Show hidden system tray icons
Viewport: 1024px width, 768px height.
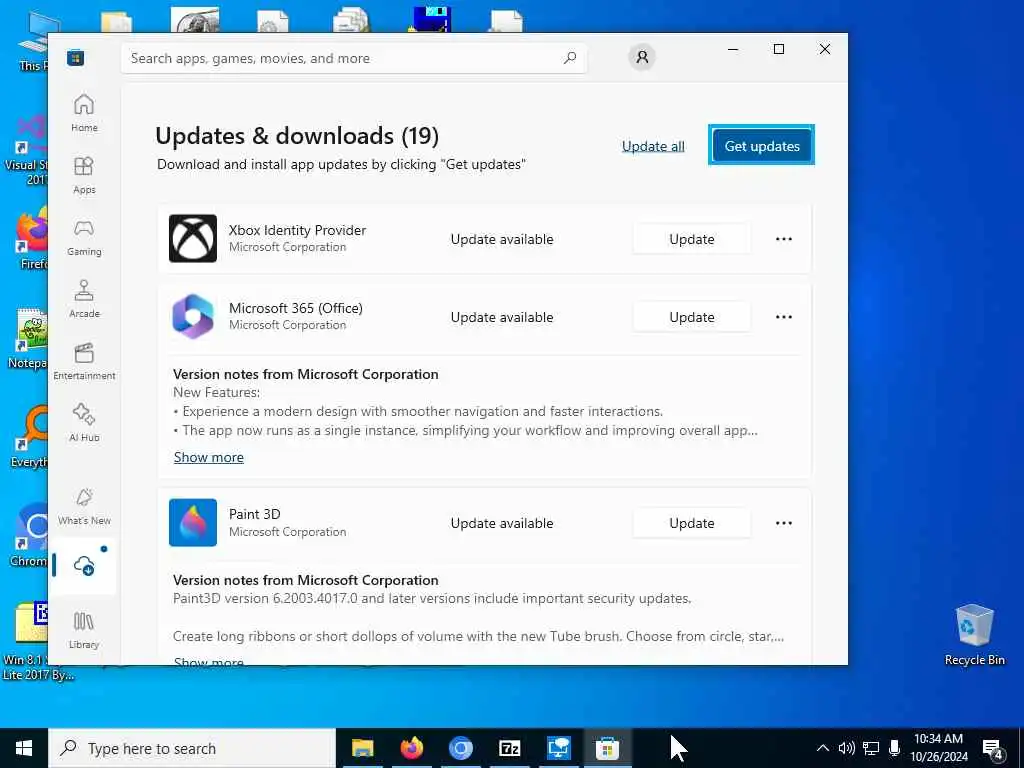pos(823,748)
